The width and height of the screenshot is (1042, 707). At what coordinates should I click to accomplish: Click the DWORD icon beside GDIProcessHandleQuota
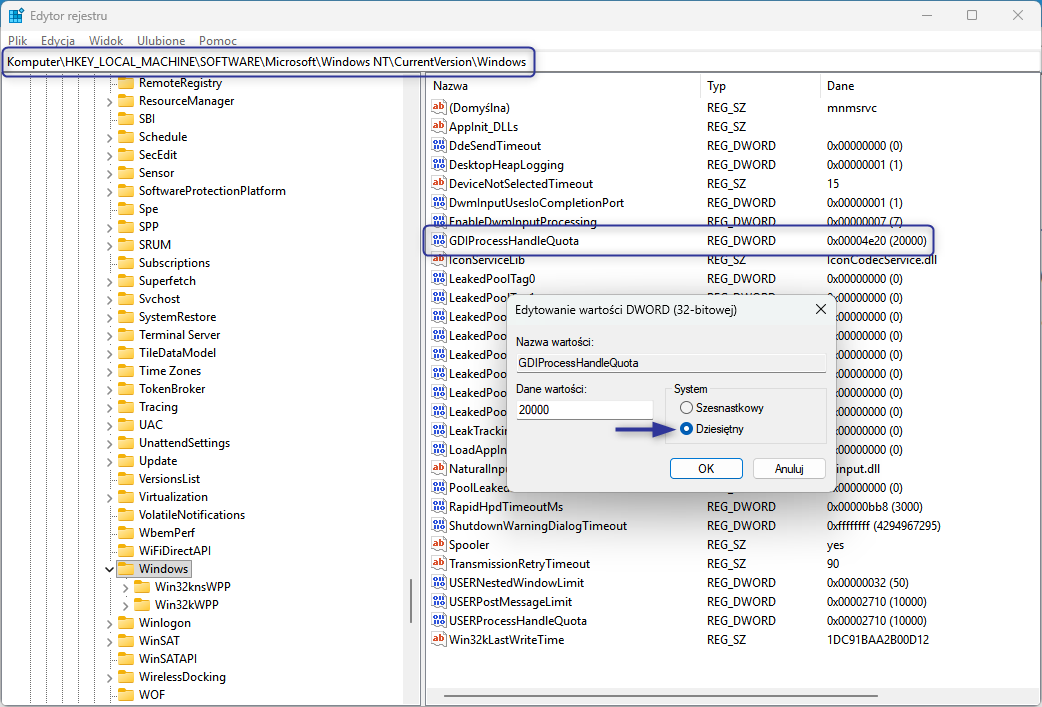tap(438, 241)
